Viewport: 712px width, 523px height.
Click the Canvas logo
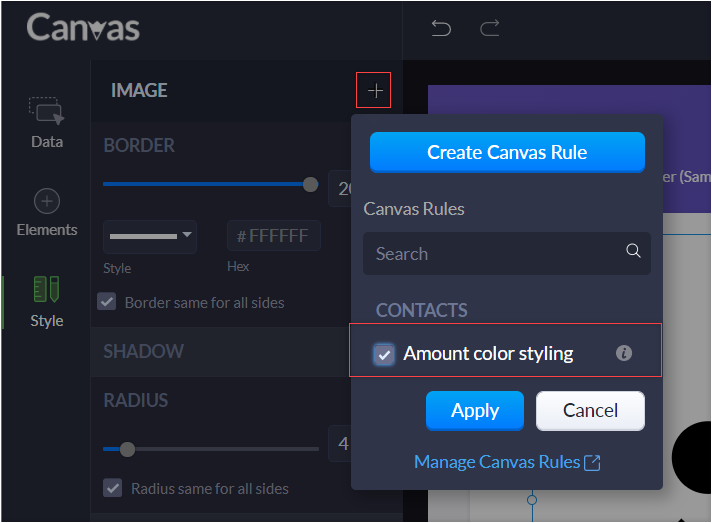coord(83,27)
